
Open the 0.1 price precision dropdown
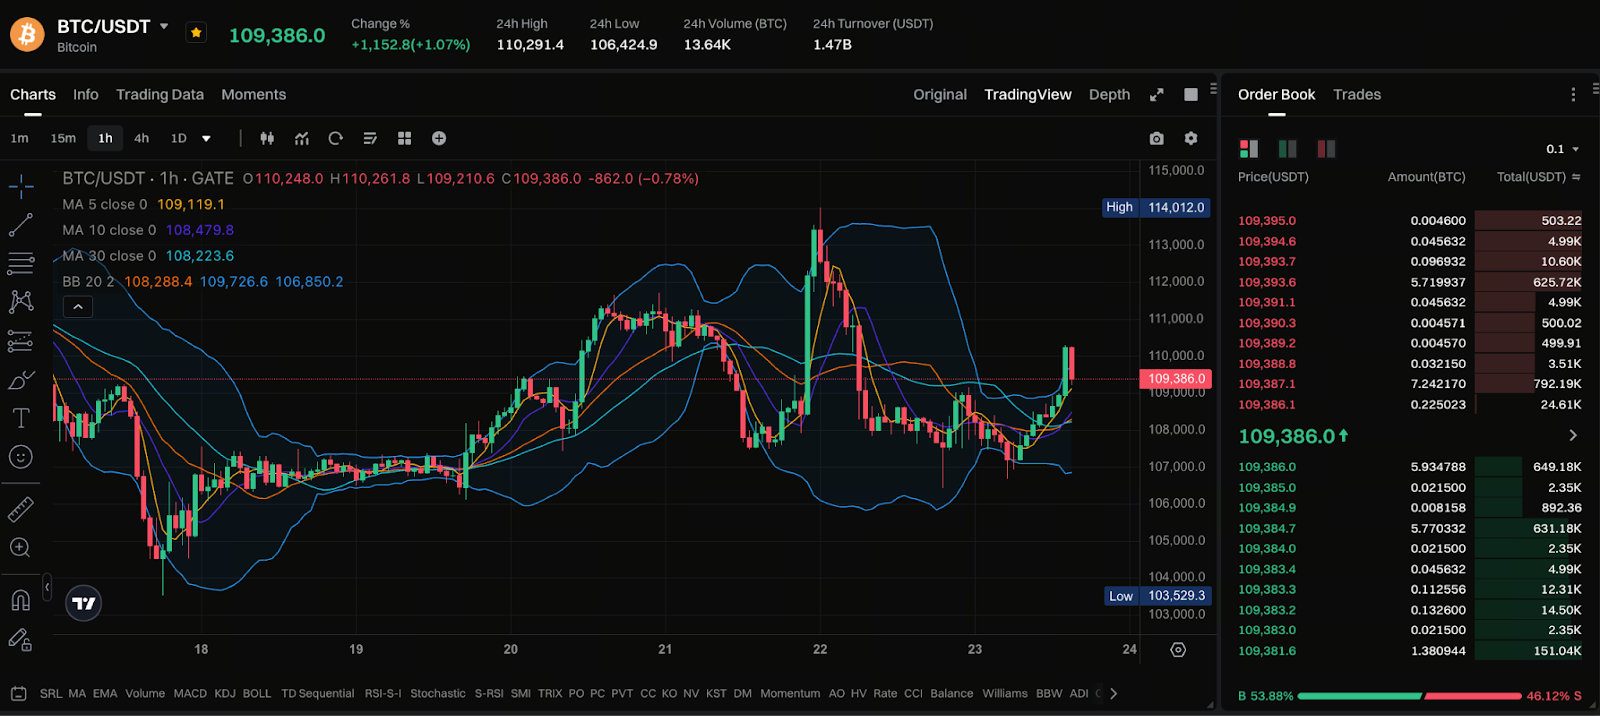coord(1562,149)
